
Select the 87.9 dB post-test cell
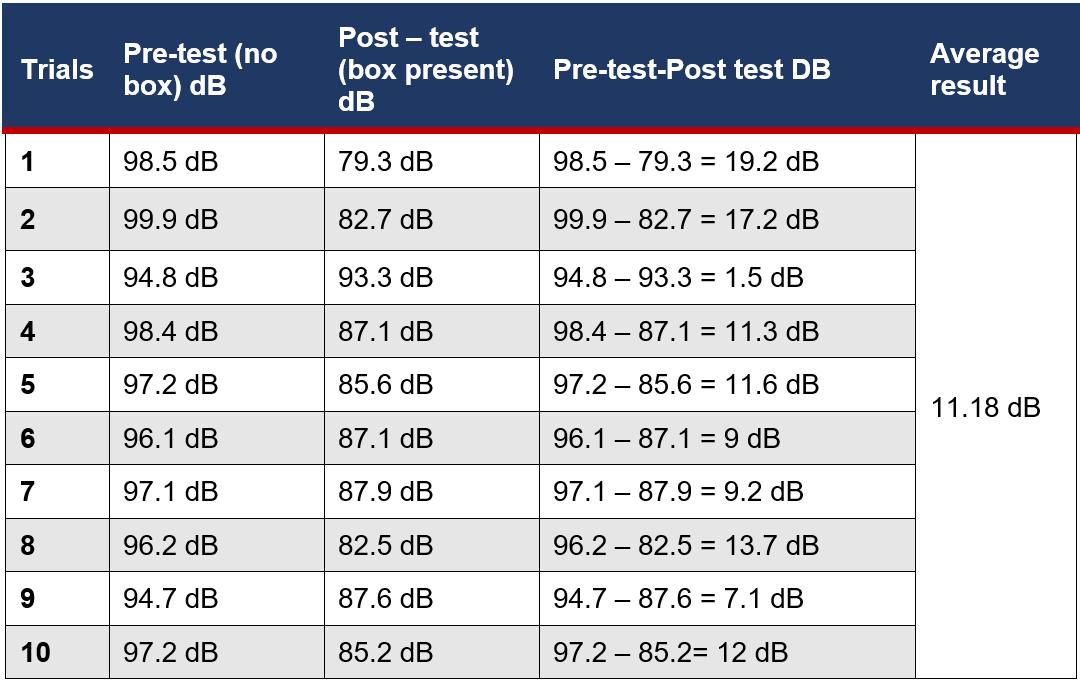(x=385, y=491)
